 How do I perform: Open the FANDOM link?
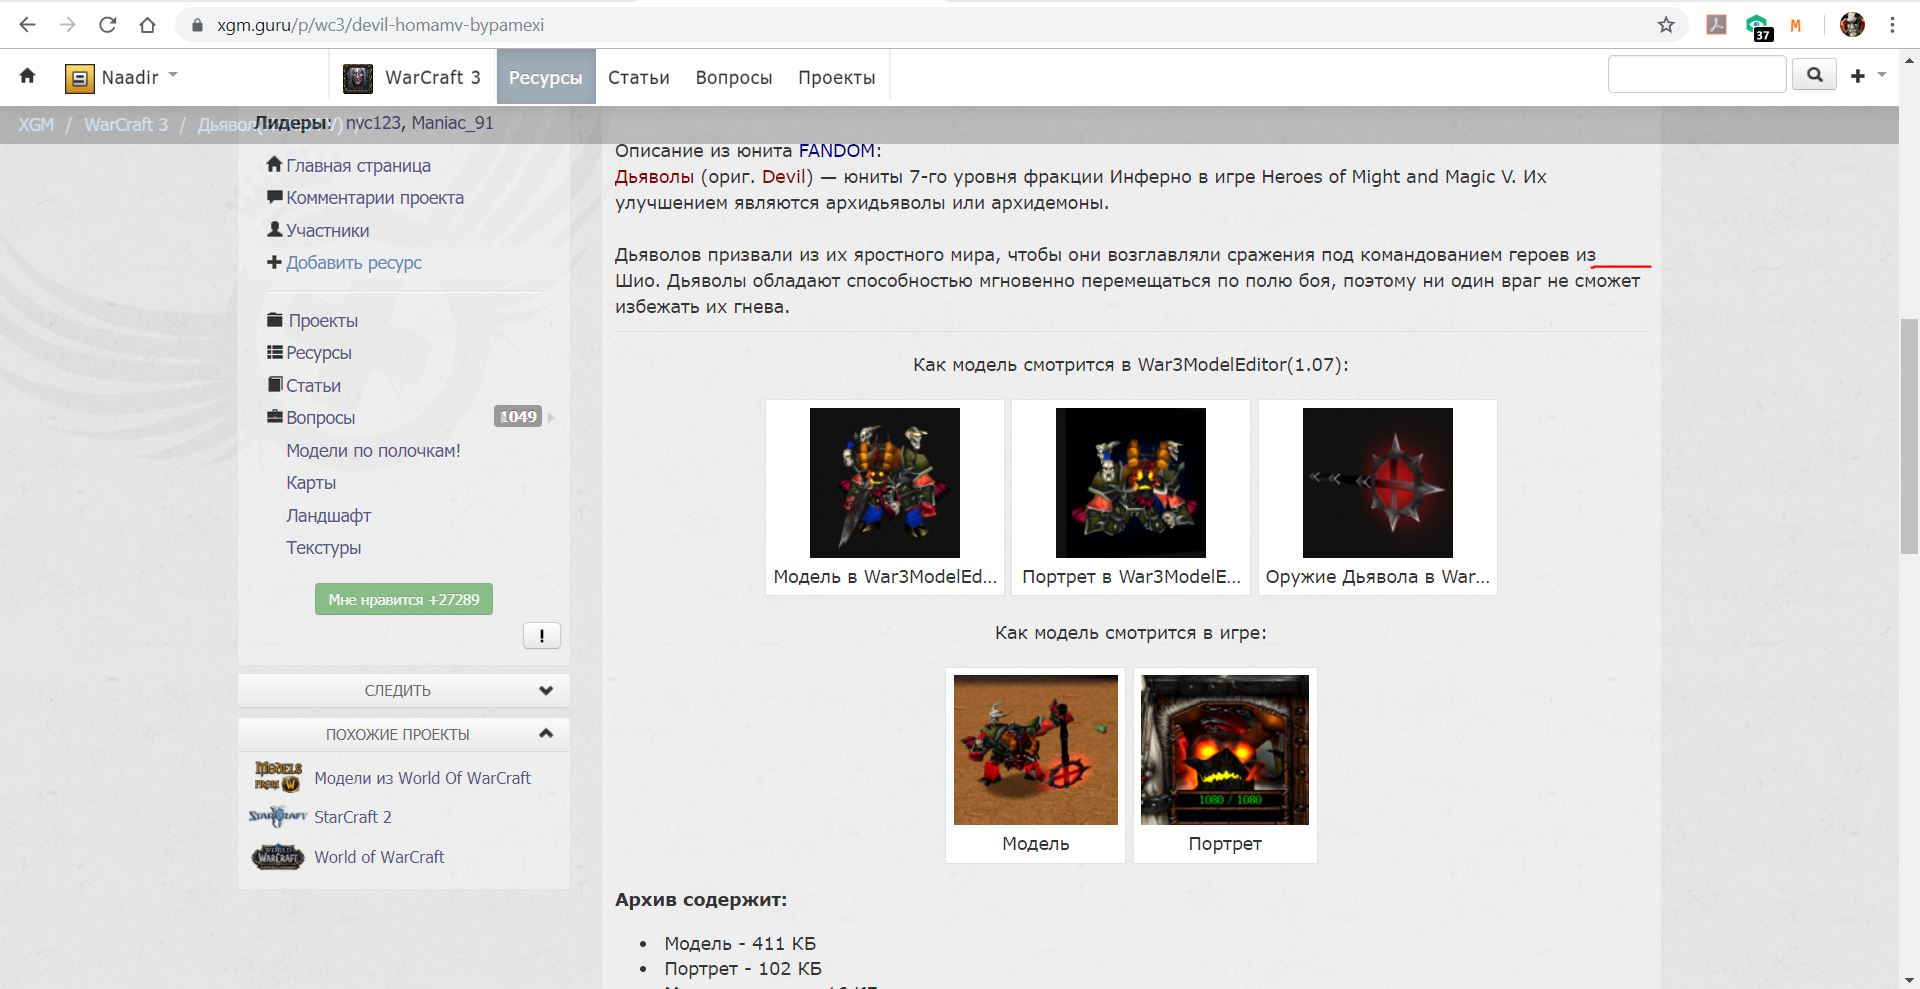point(836,151)
